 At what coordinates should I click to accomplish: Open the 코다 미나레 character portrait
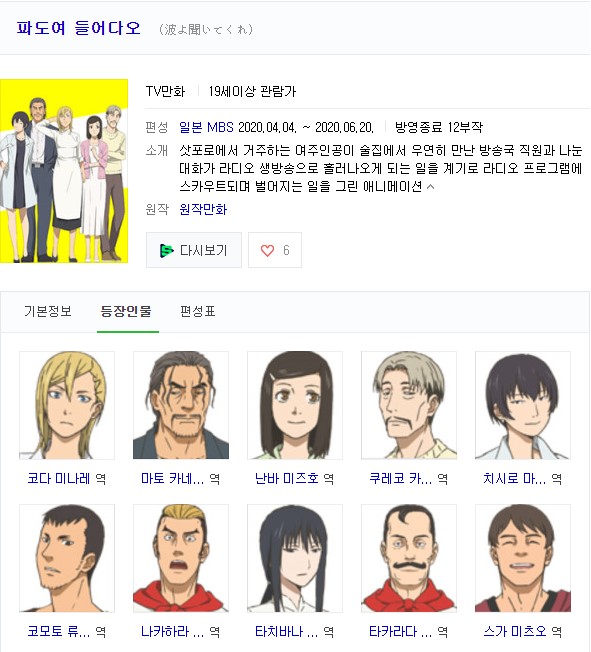pyautogui.click(x=67, y=405)
